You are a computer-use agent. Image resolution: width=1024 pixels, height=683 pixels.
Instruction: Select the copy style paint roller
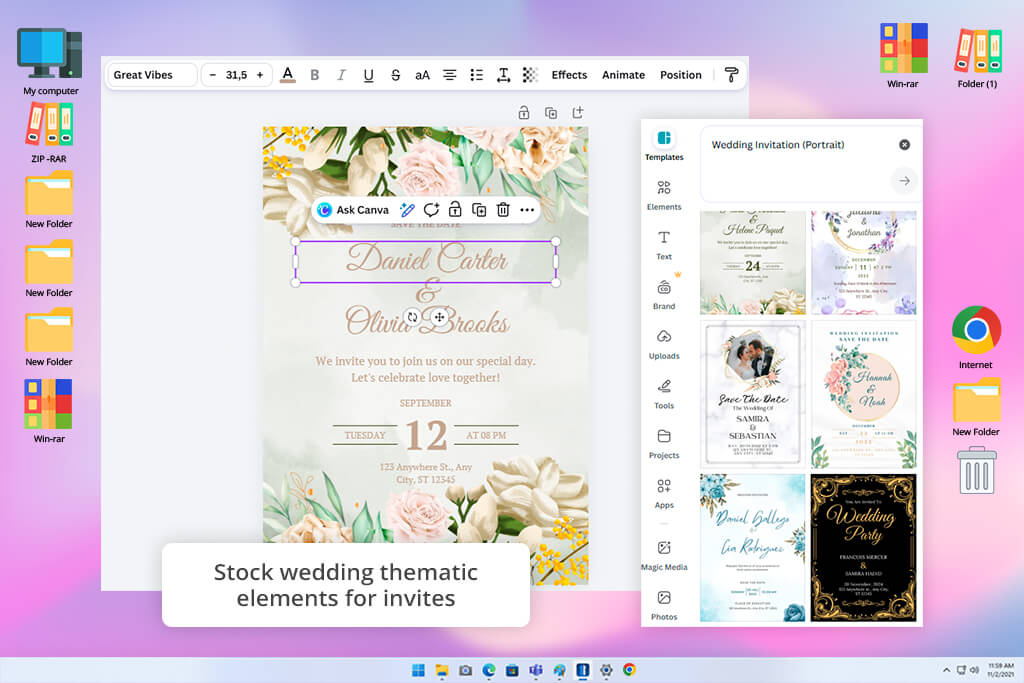click(x=731, y=75)
